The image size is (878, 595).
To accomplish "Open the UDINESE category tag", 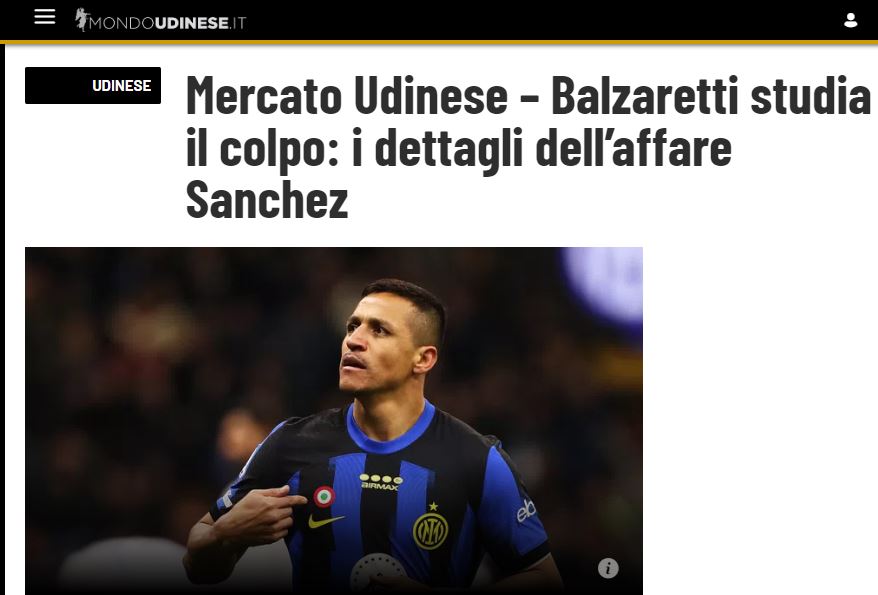I will [x=93, y=86].
